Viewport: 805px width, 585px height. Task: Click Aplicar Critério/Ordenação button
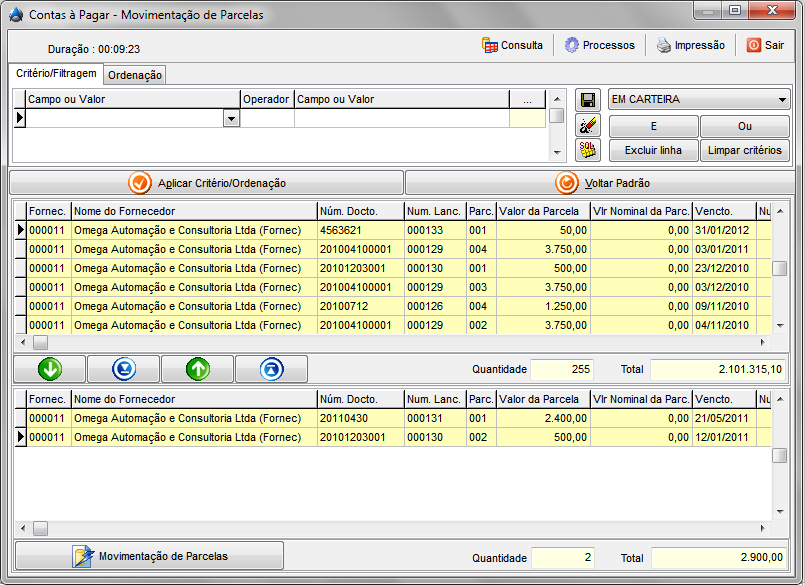tap(207, 183)
